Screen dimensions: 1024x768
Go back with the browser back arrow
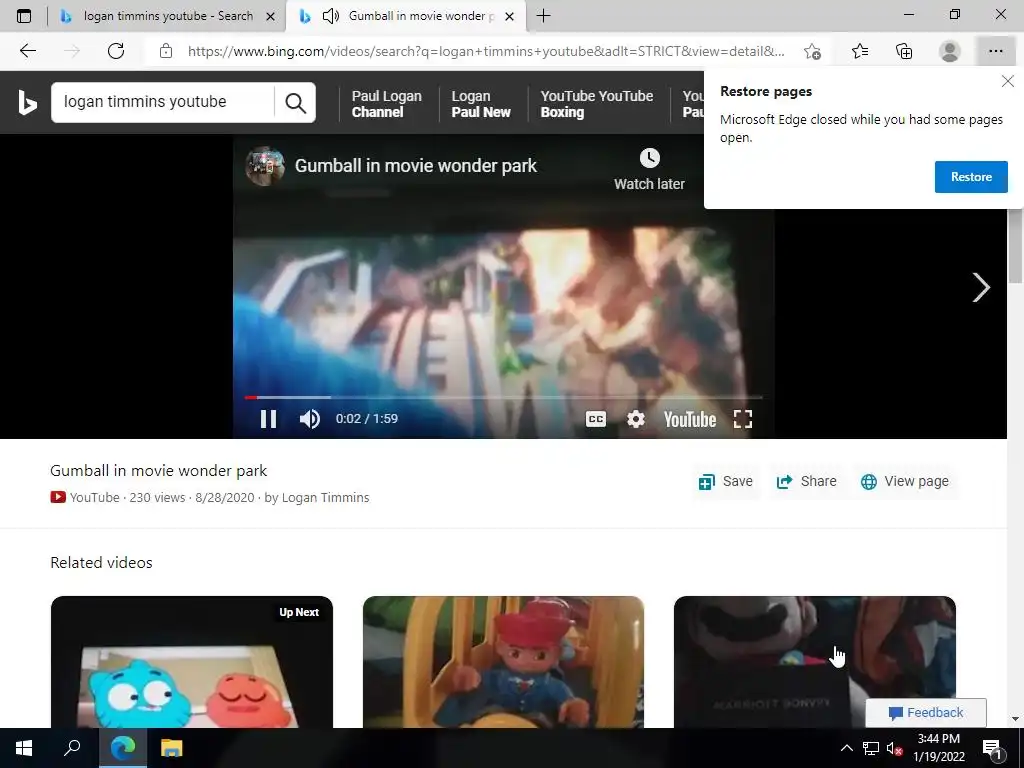pos(27,51)
